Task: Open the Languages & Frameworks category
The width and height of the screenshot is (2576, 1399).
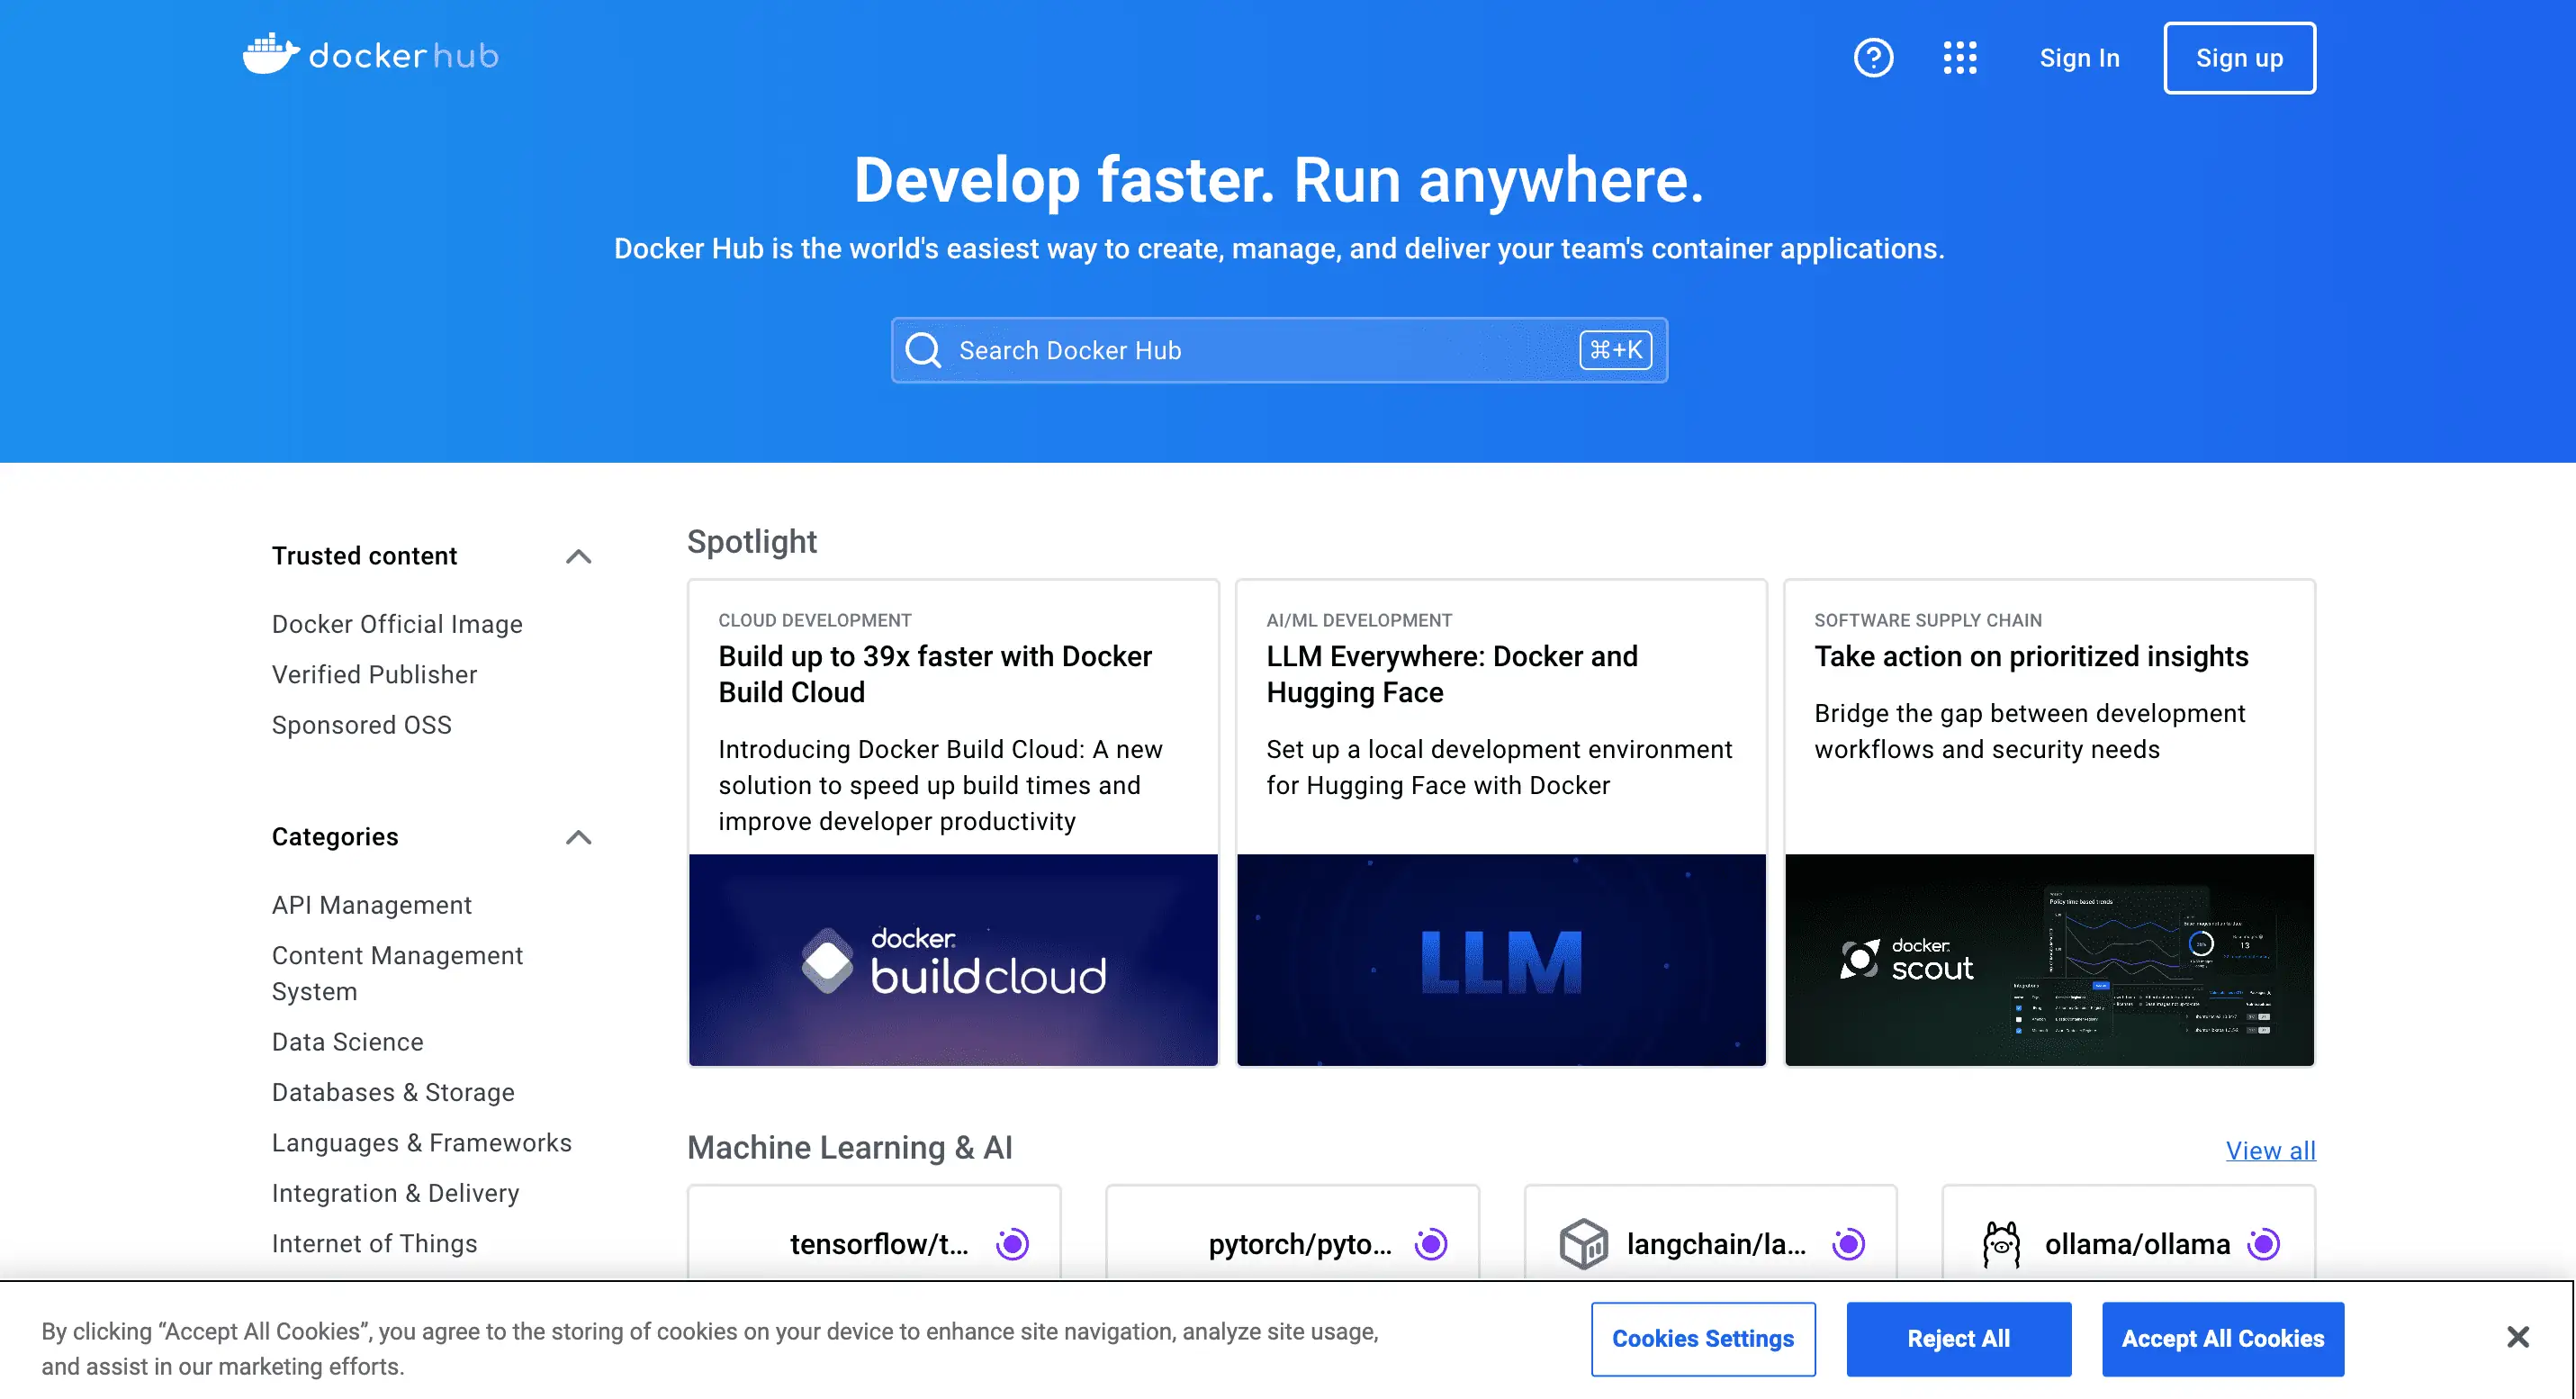Action: tap(421, 1142)
